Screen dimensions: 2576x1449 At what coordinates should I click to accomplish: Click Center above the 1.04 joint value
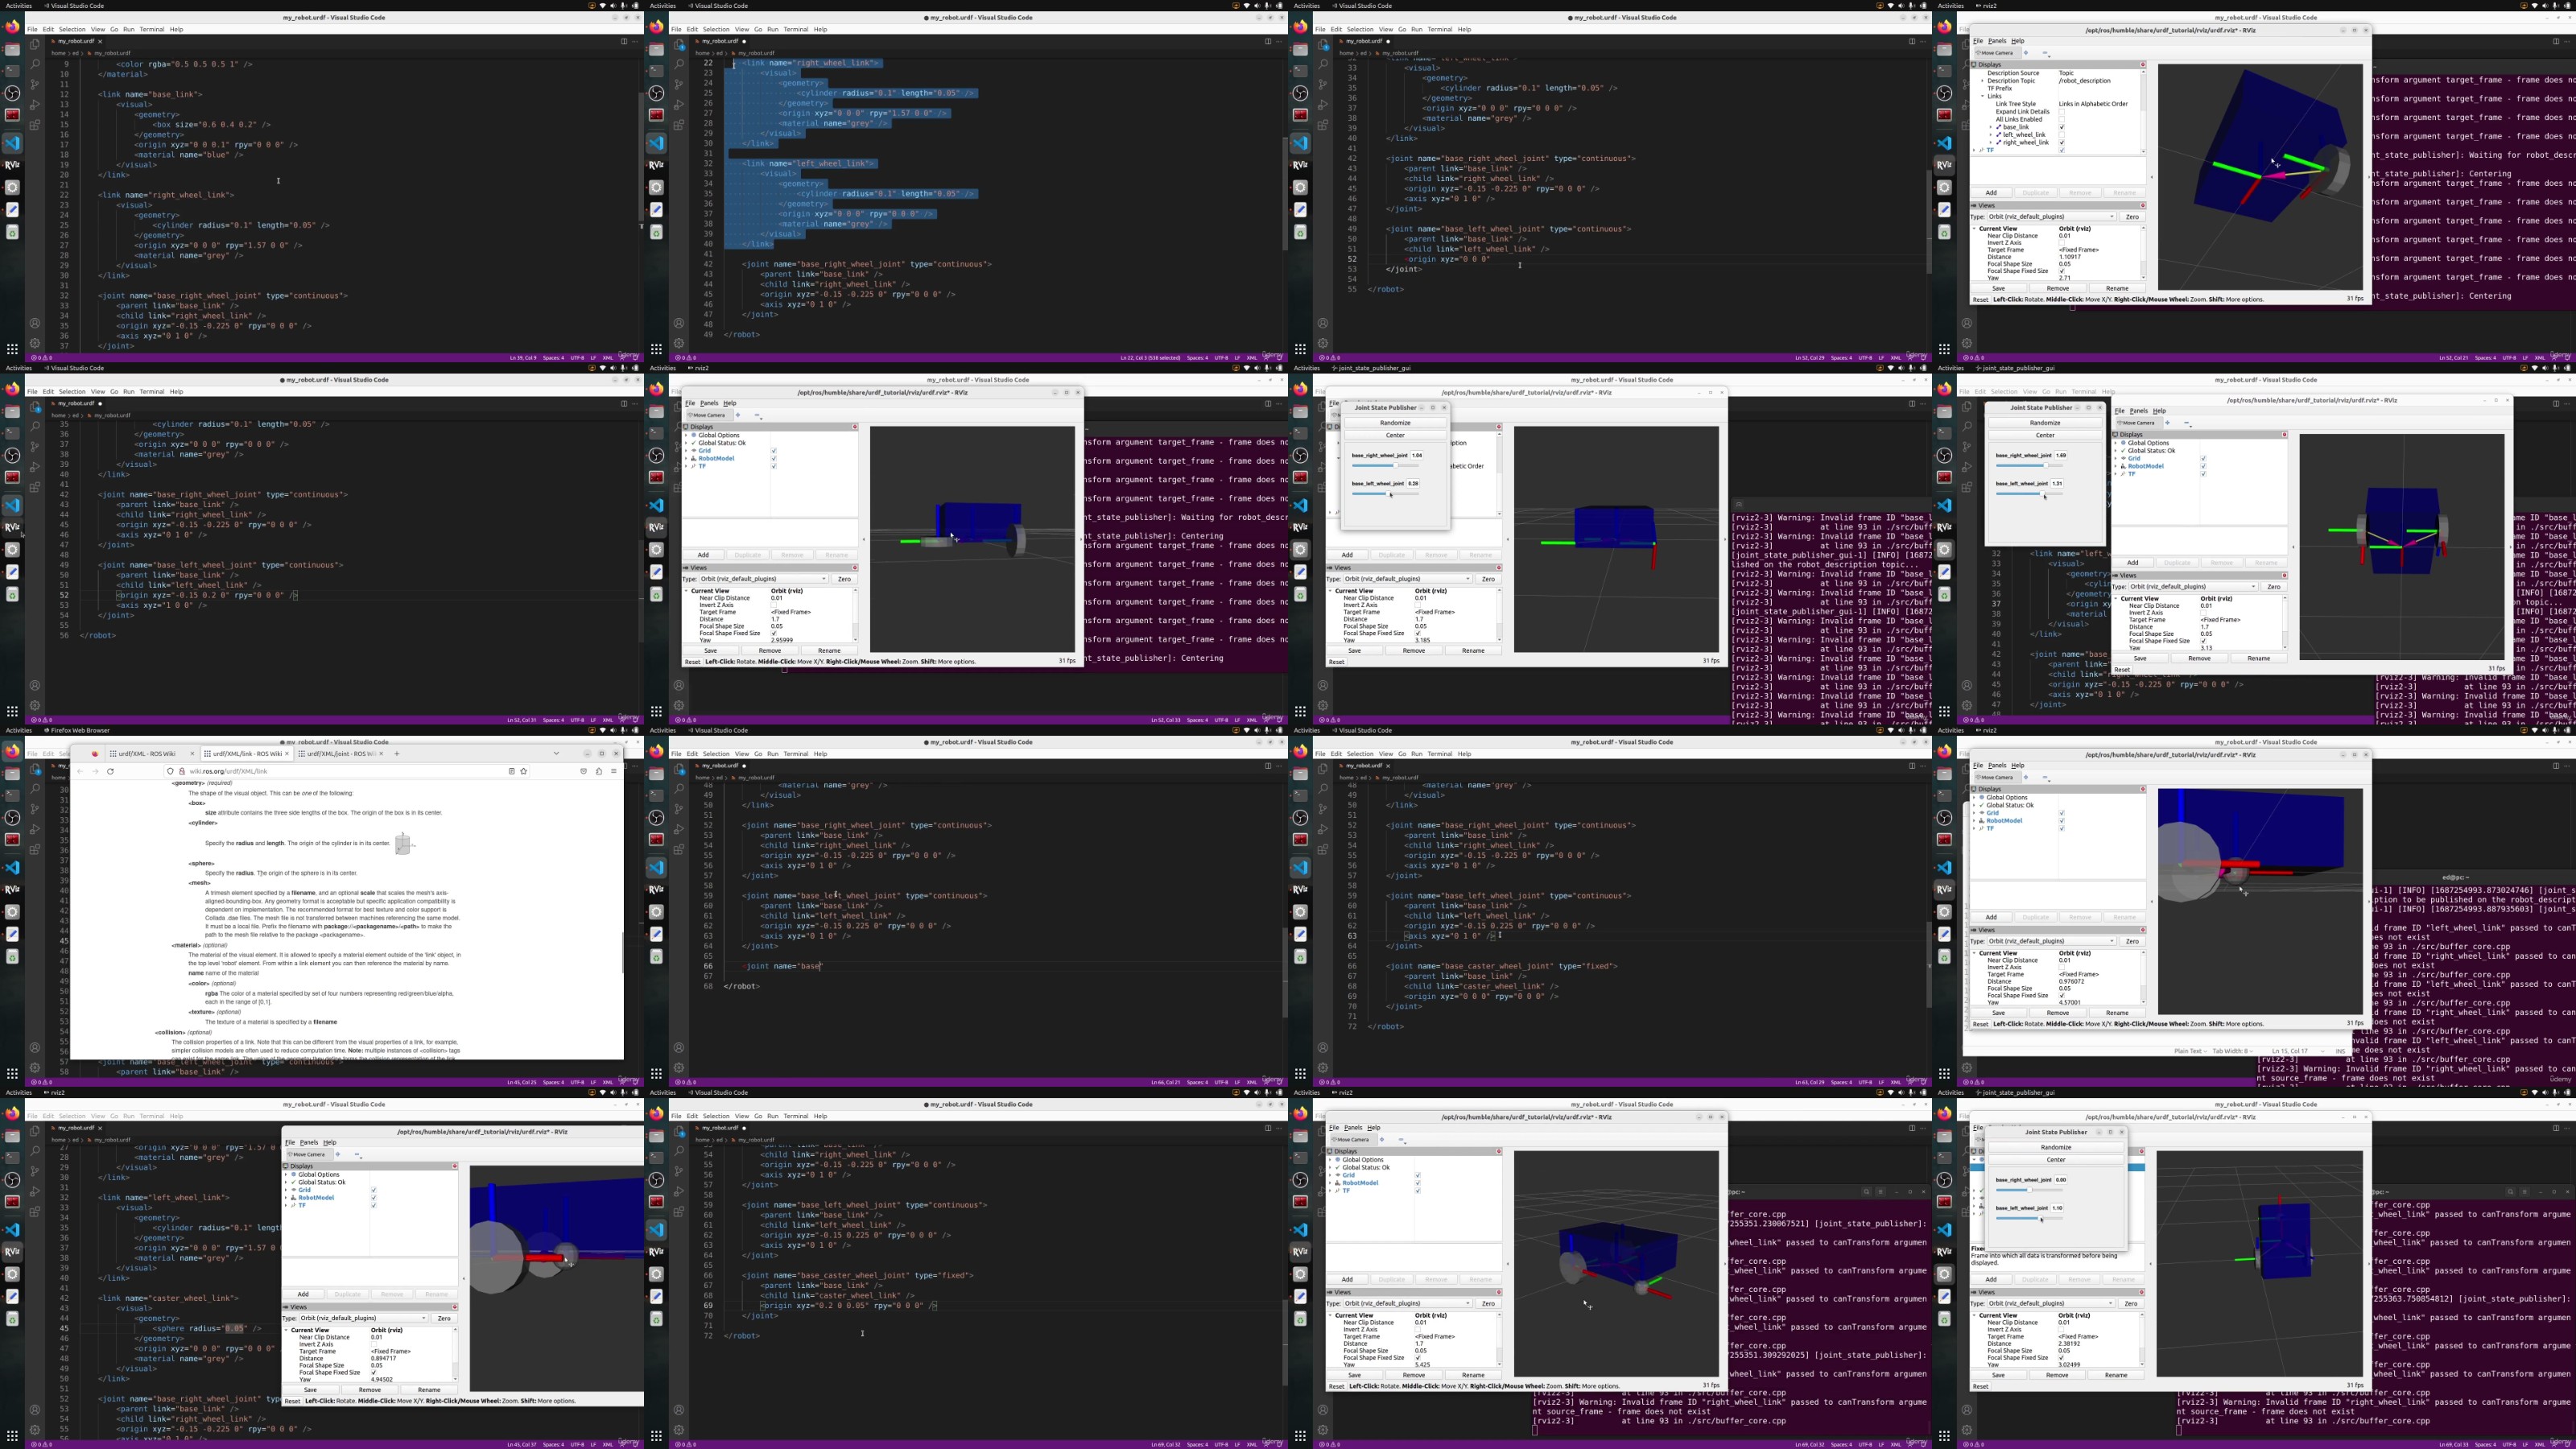point(1395,435)
